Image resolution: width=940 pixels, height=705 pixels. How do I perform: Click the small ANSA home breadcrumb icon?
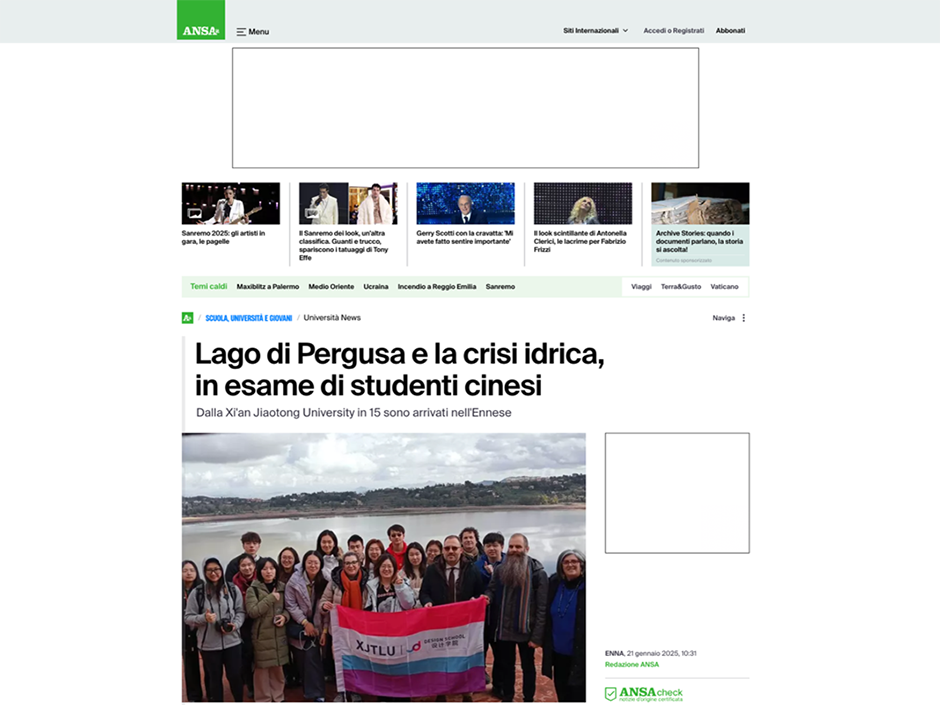tap(187, 318)
